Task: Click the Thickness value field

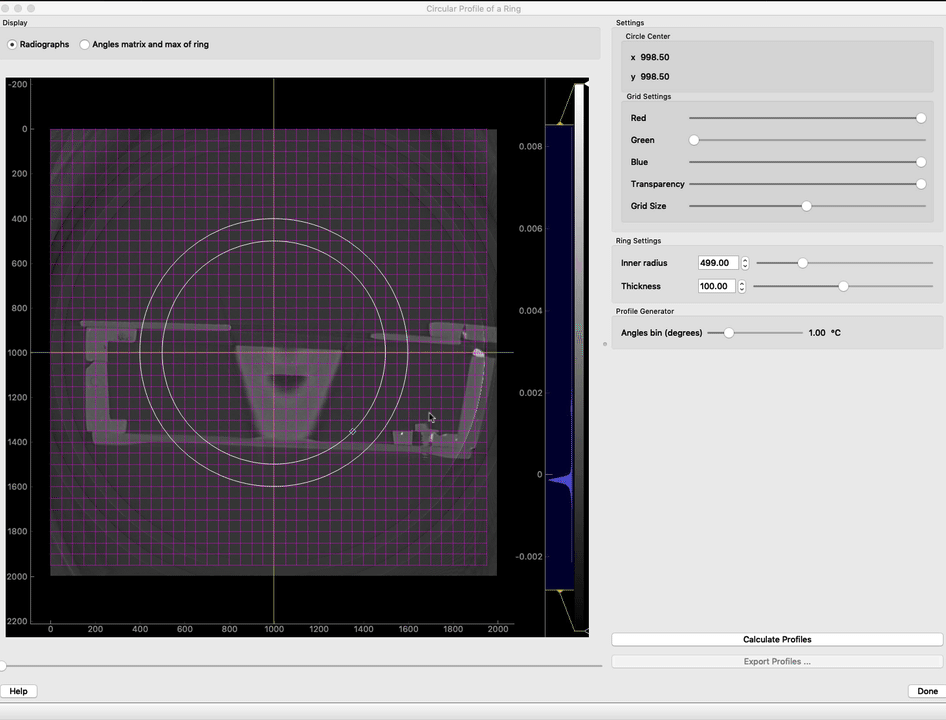Action: coord(718,286)
